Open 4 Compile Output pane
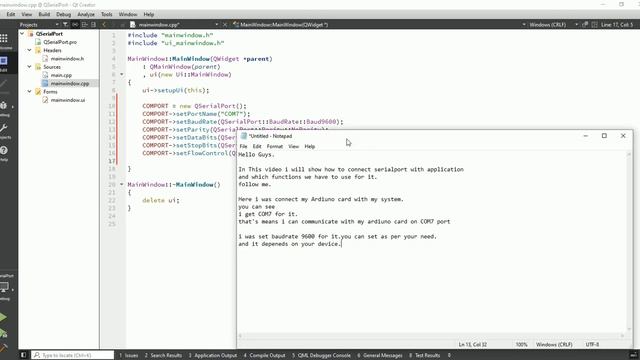Image resolution: width=640 pixels, height=360 pixels. tap(264, 356)
